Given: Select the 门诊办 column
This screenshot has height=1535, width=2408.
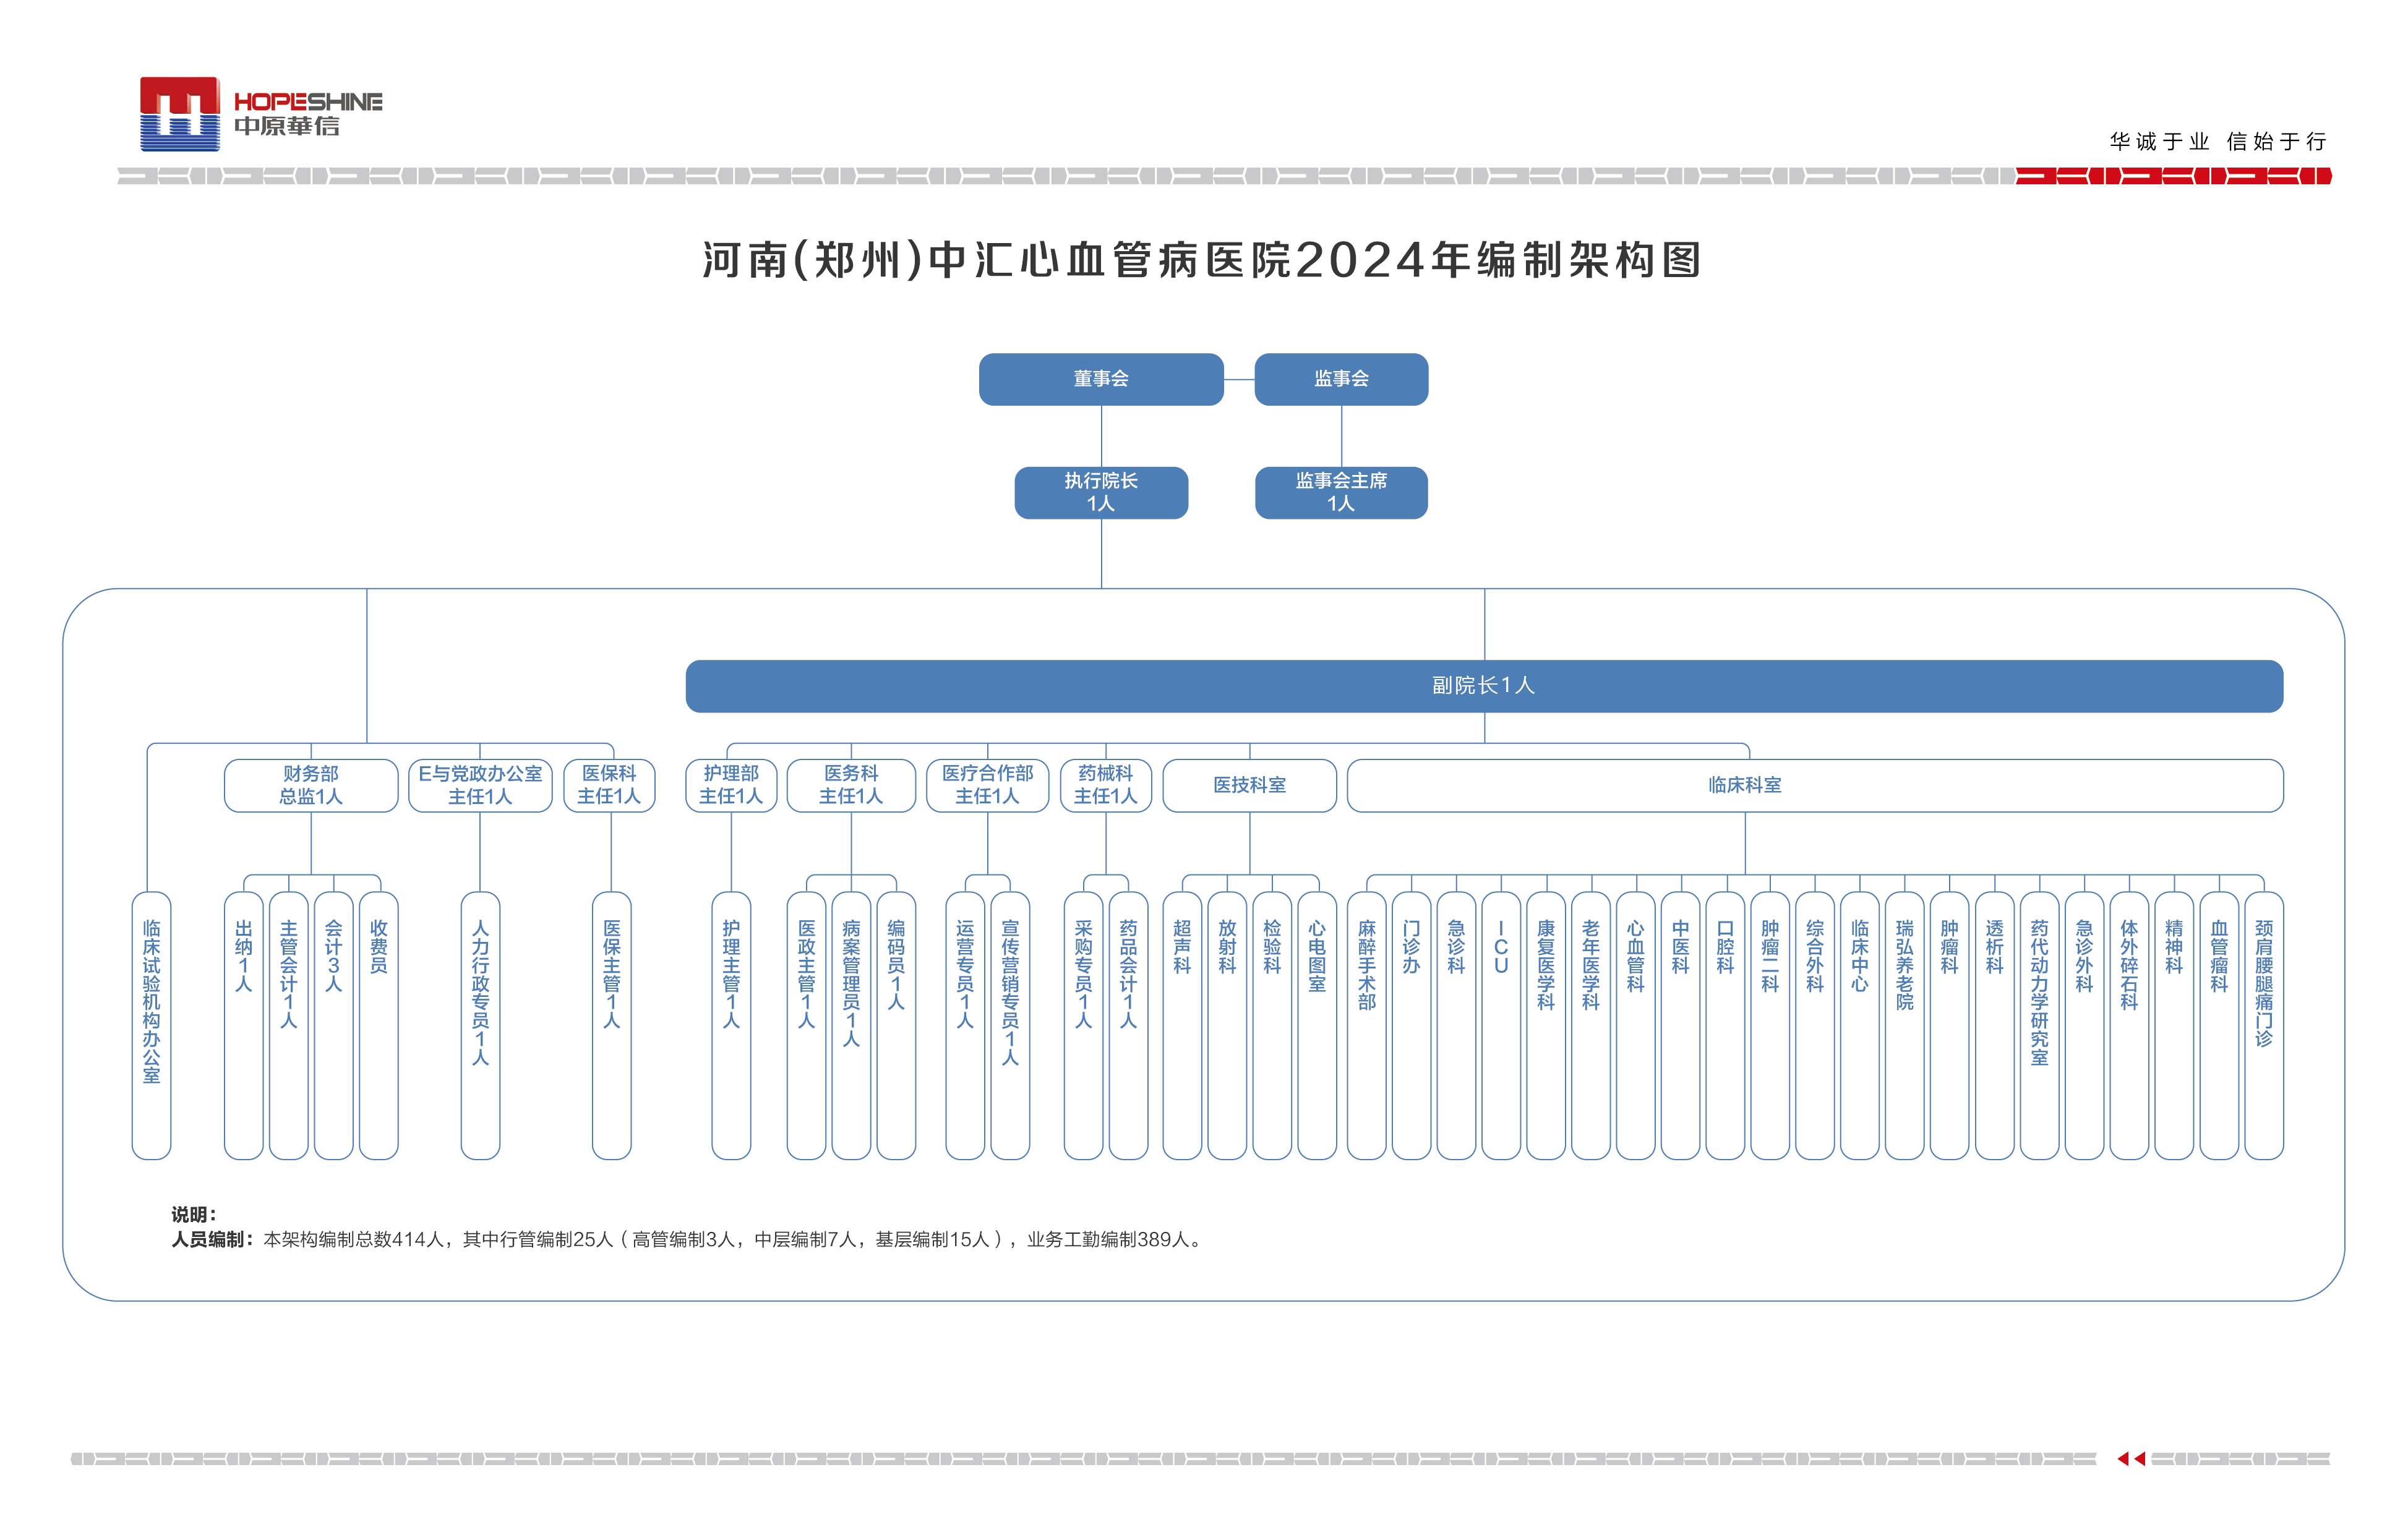Looking at the screenshot, I should coord(1411,1026).
